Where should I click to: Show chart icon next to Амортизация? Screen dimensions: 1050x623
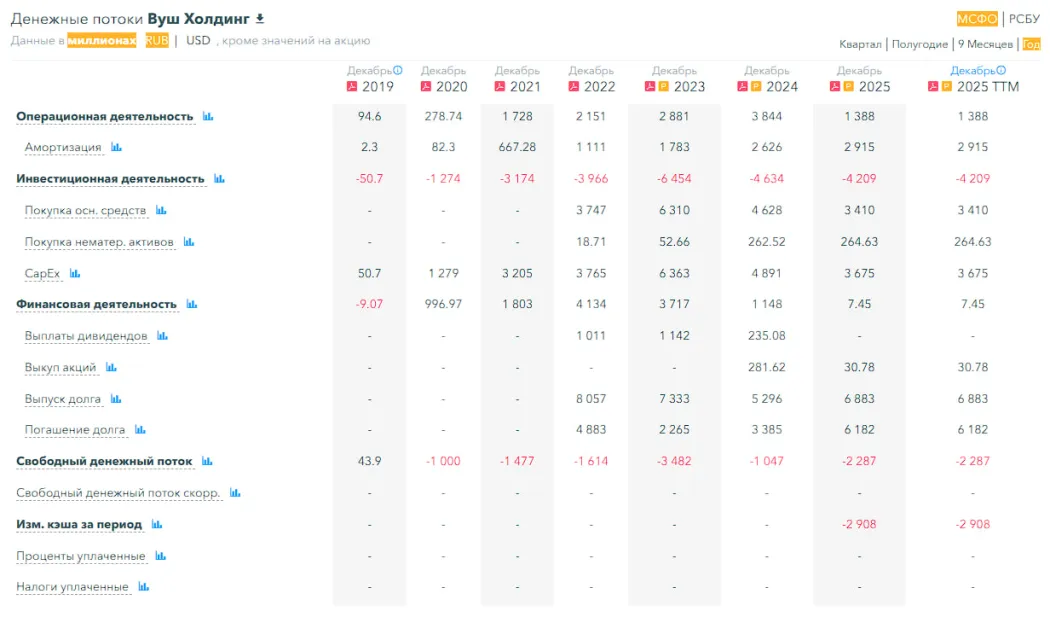tap(116, 148)
